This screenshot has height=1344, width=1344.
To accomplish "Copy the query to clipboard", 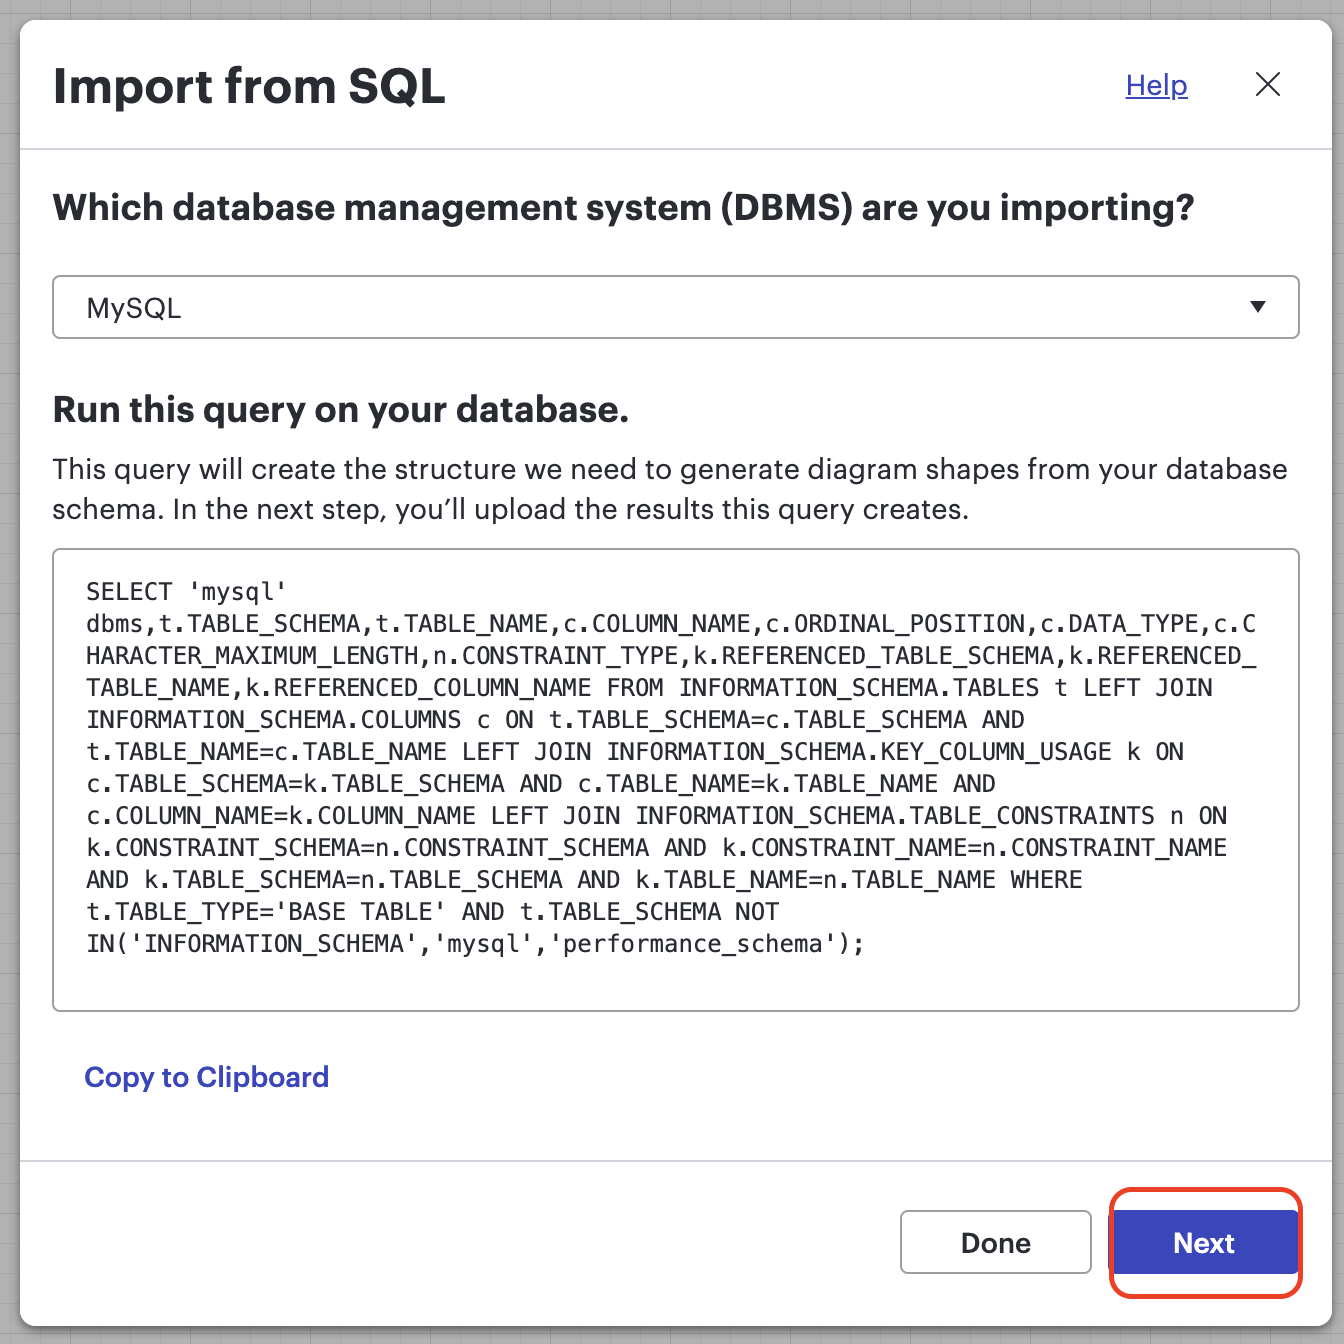I will click(206, 1077).
